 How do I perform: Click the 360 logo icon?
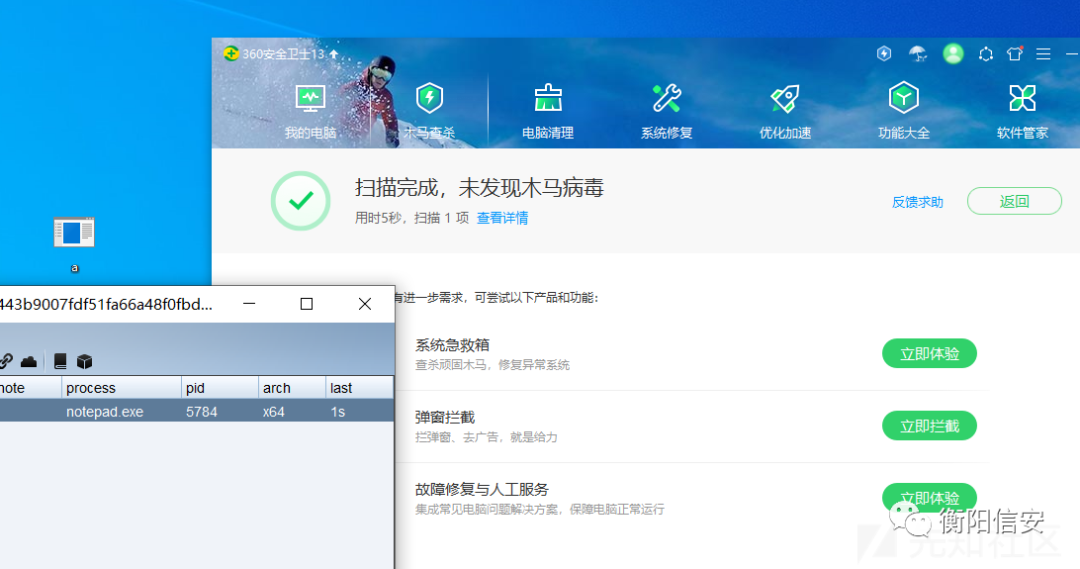(x=231, y=54)
